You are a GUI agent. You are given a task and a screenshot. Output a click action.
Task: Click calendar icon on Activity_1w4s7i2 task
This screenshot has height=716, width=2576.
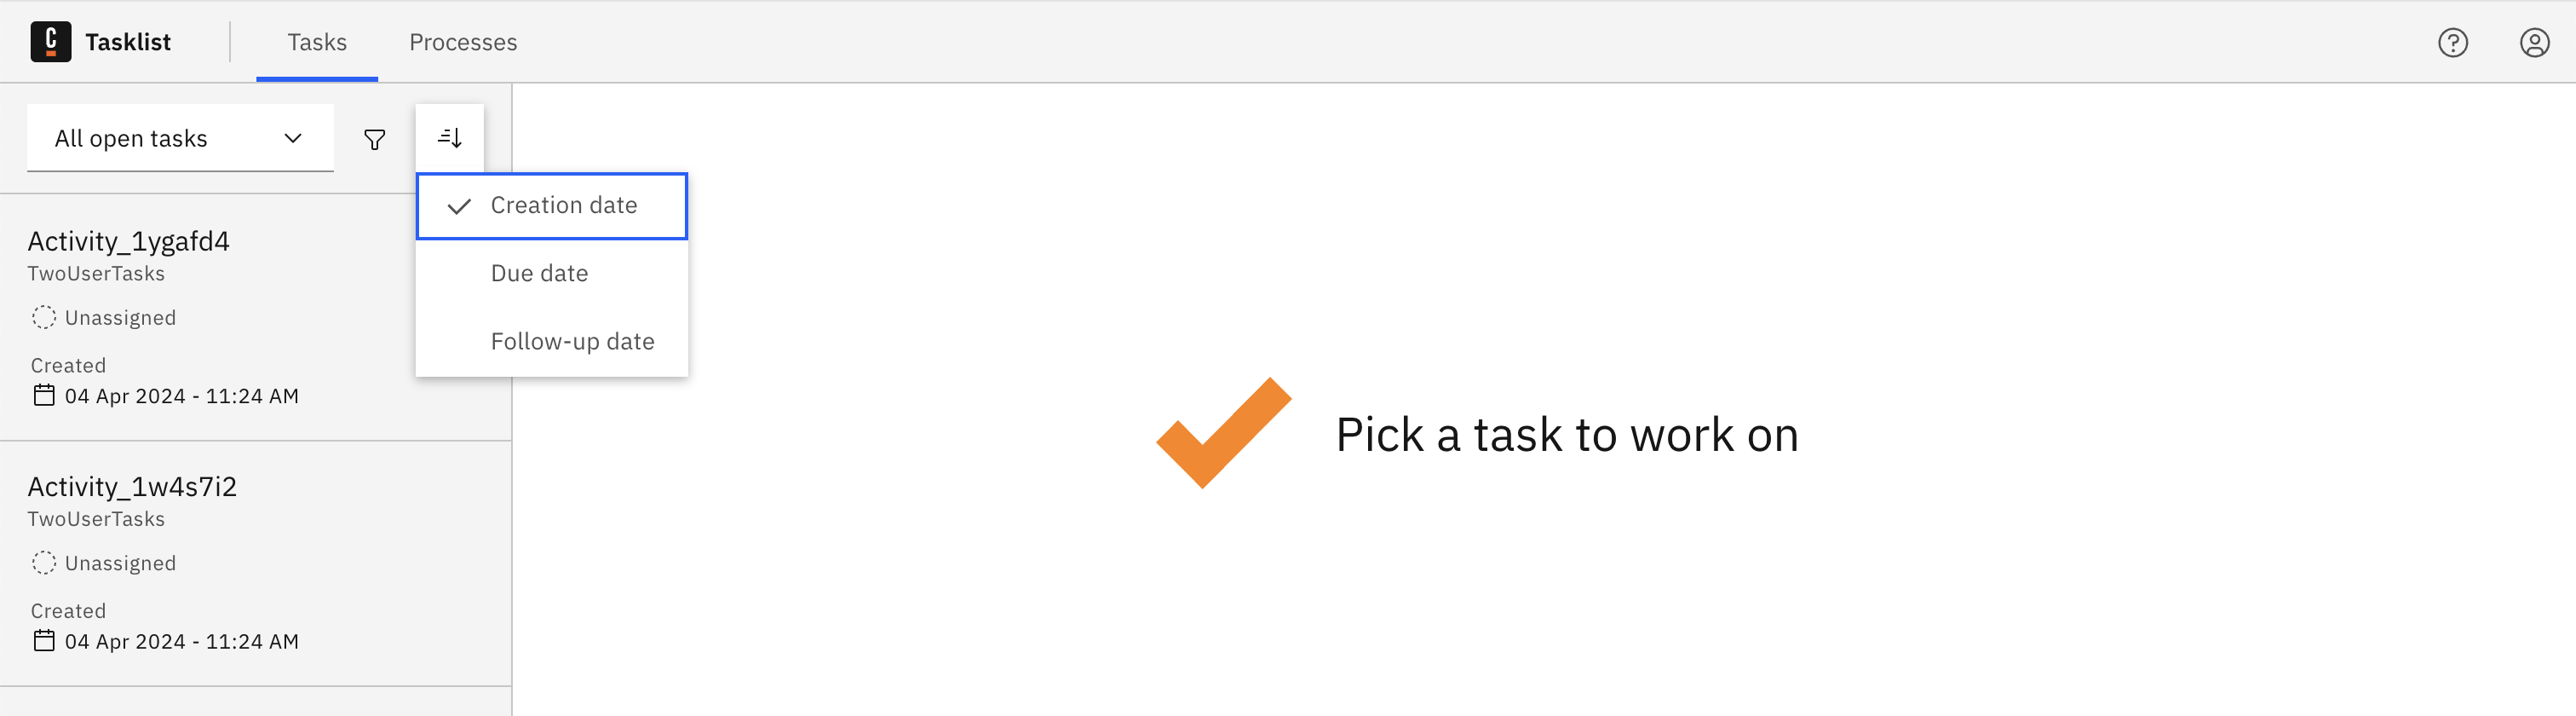click(x=44, y=641)
